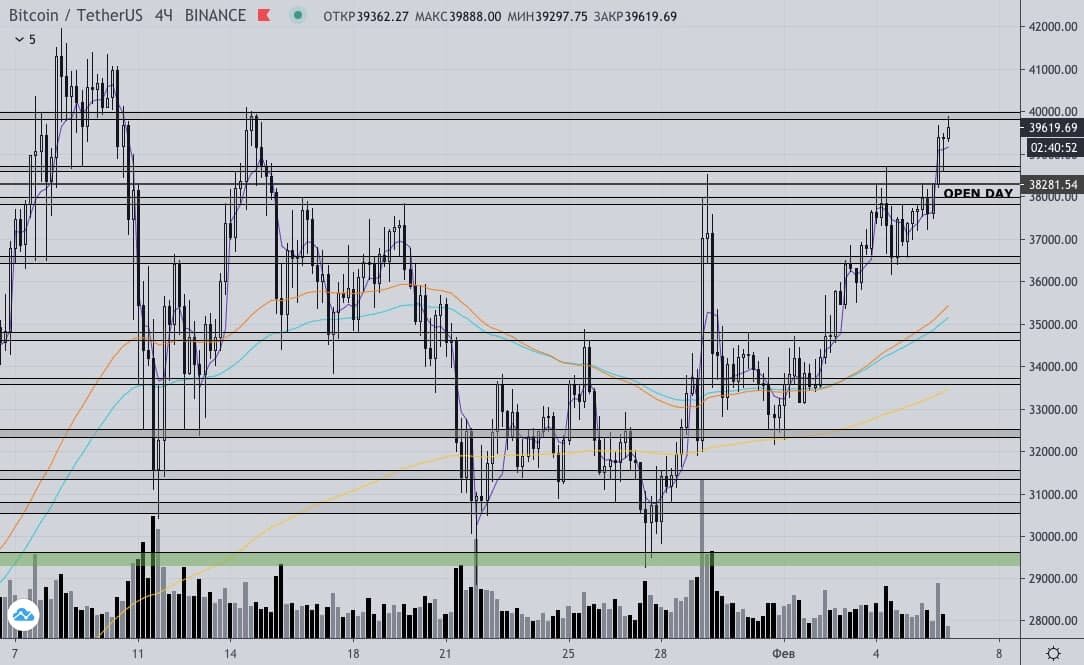Click the current price label 39619.69
Viewport: 1084px width, 665px height.
(1052, 127)
